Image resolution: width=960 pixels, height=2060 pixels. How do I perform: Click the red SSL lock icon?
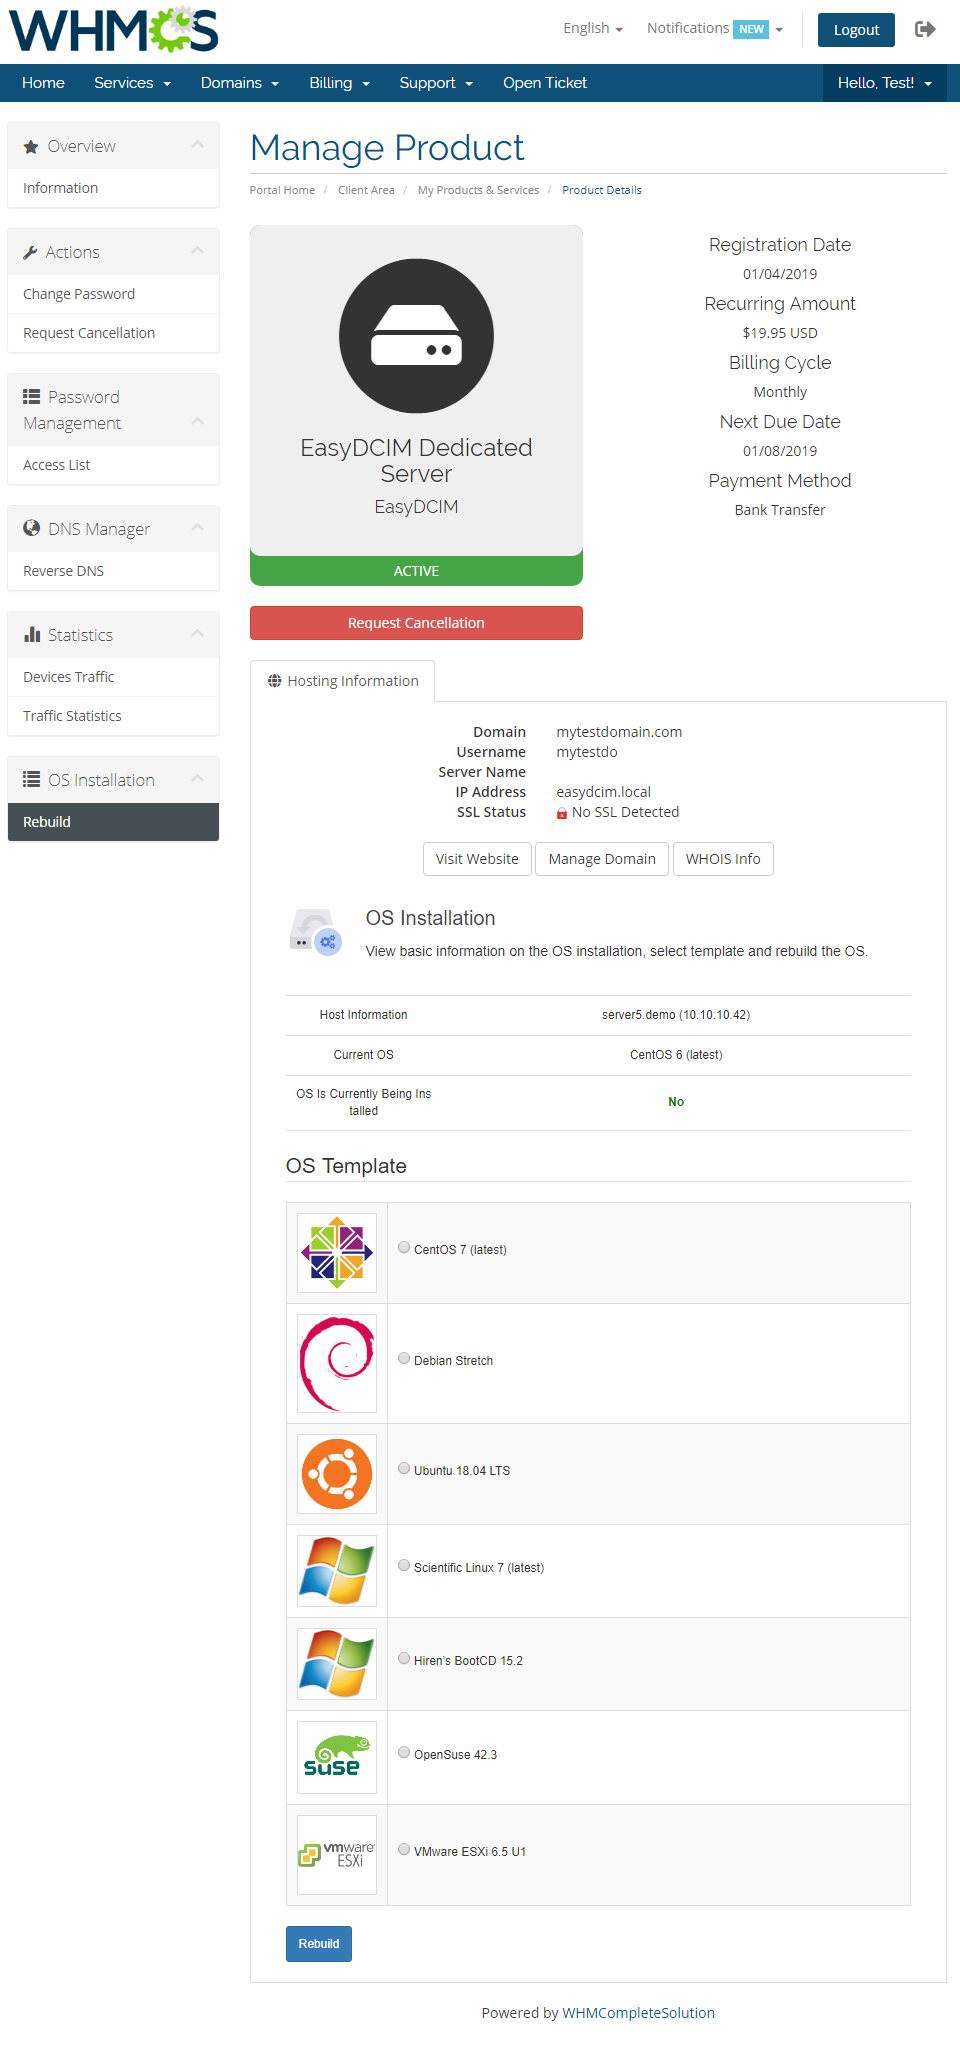click(x=562, y=813)
